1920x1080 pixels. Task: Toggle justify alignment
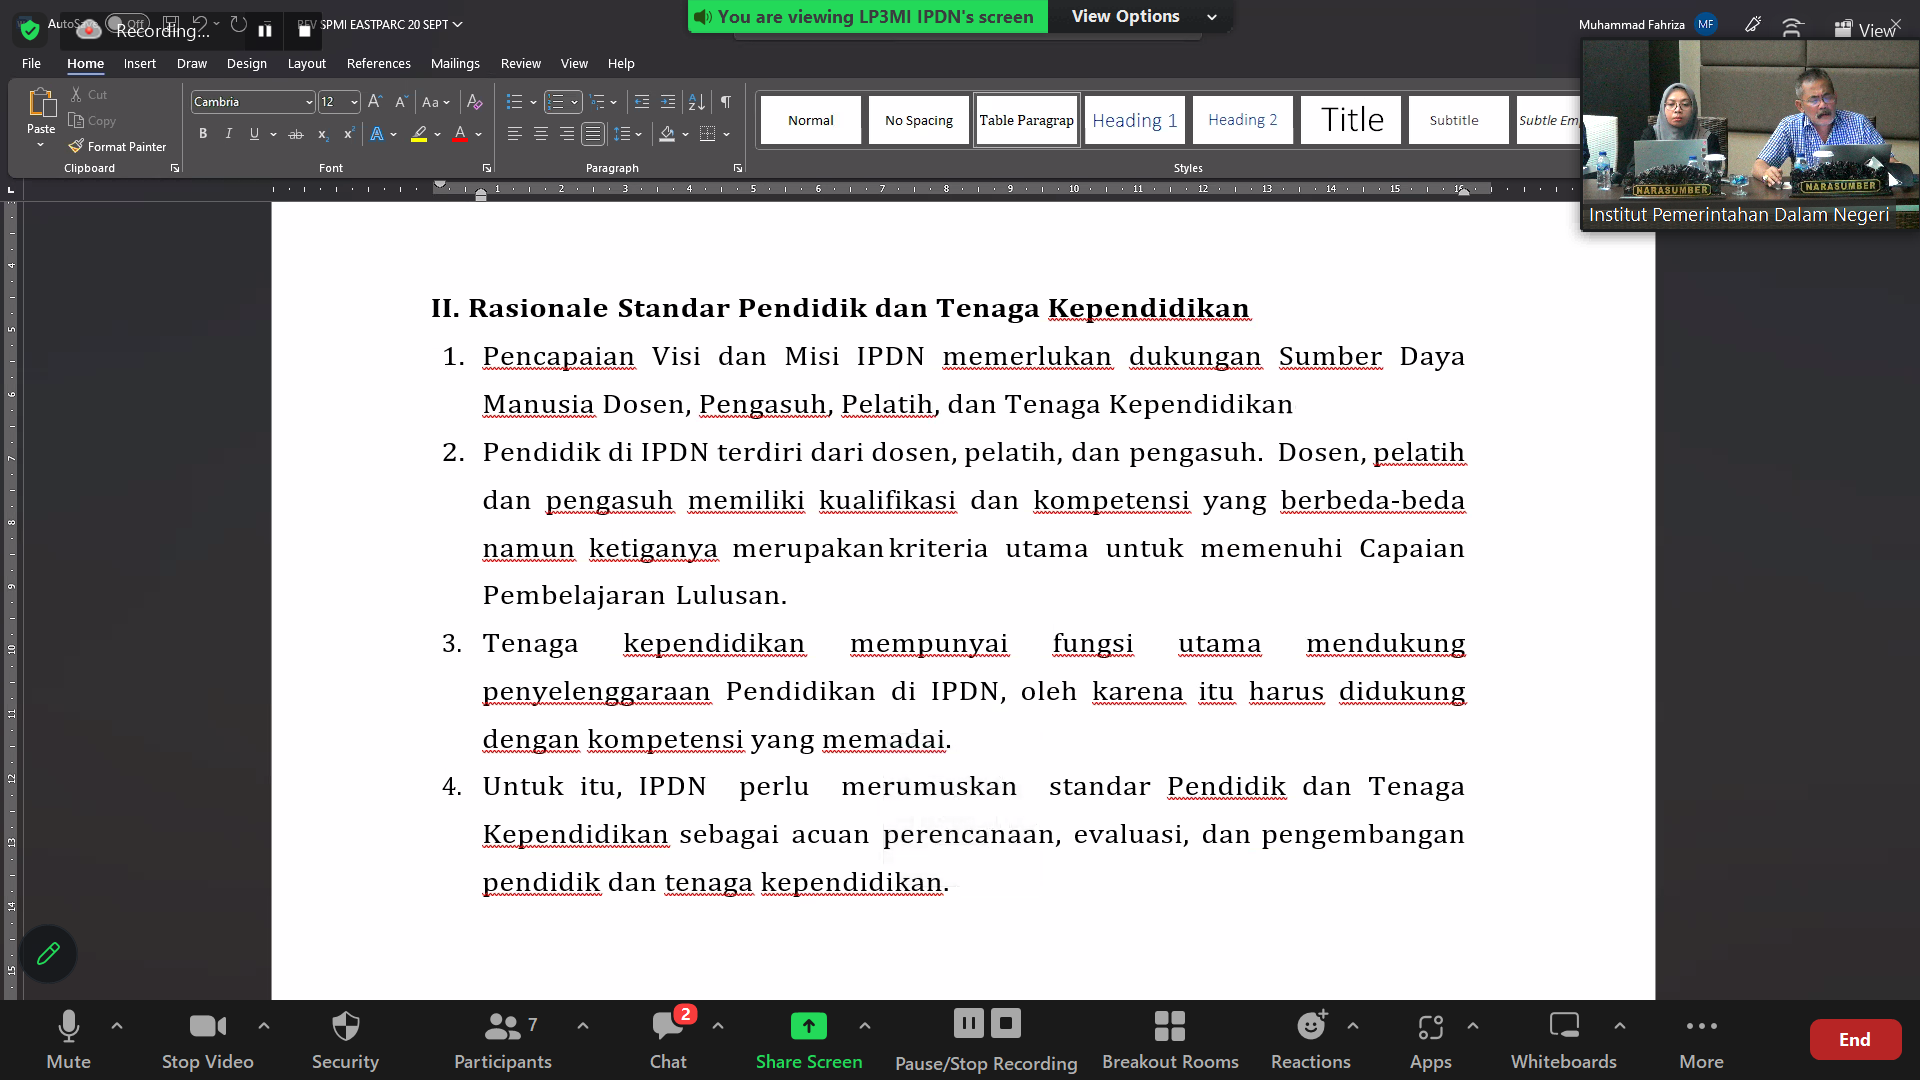point(593,134)
